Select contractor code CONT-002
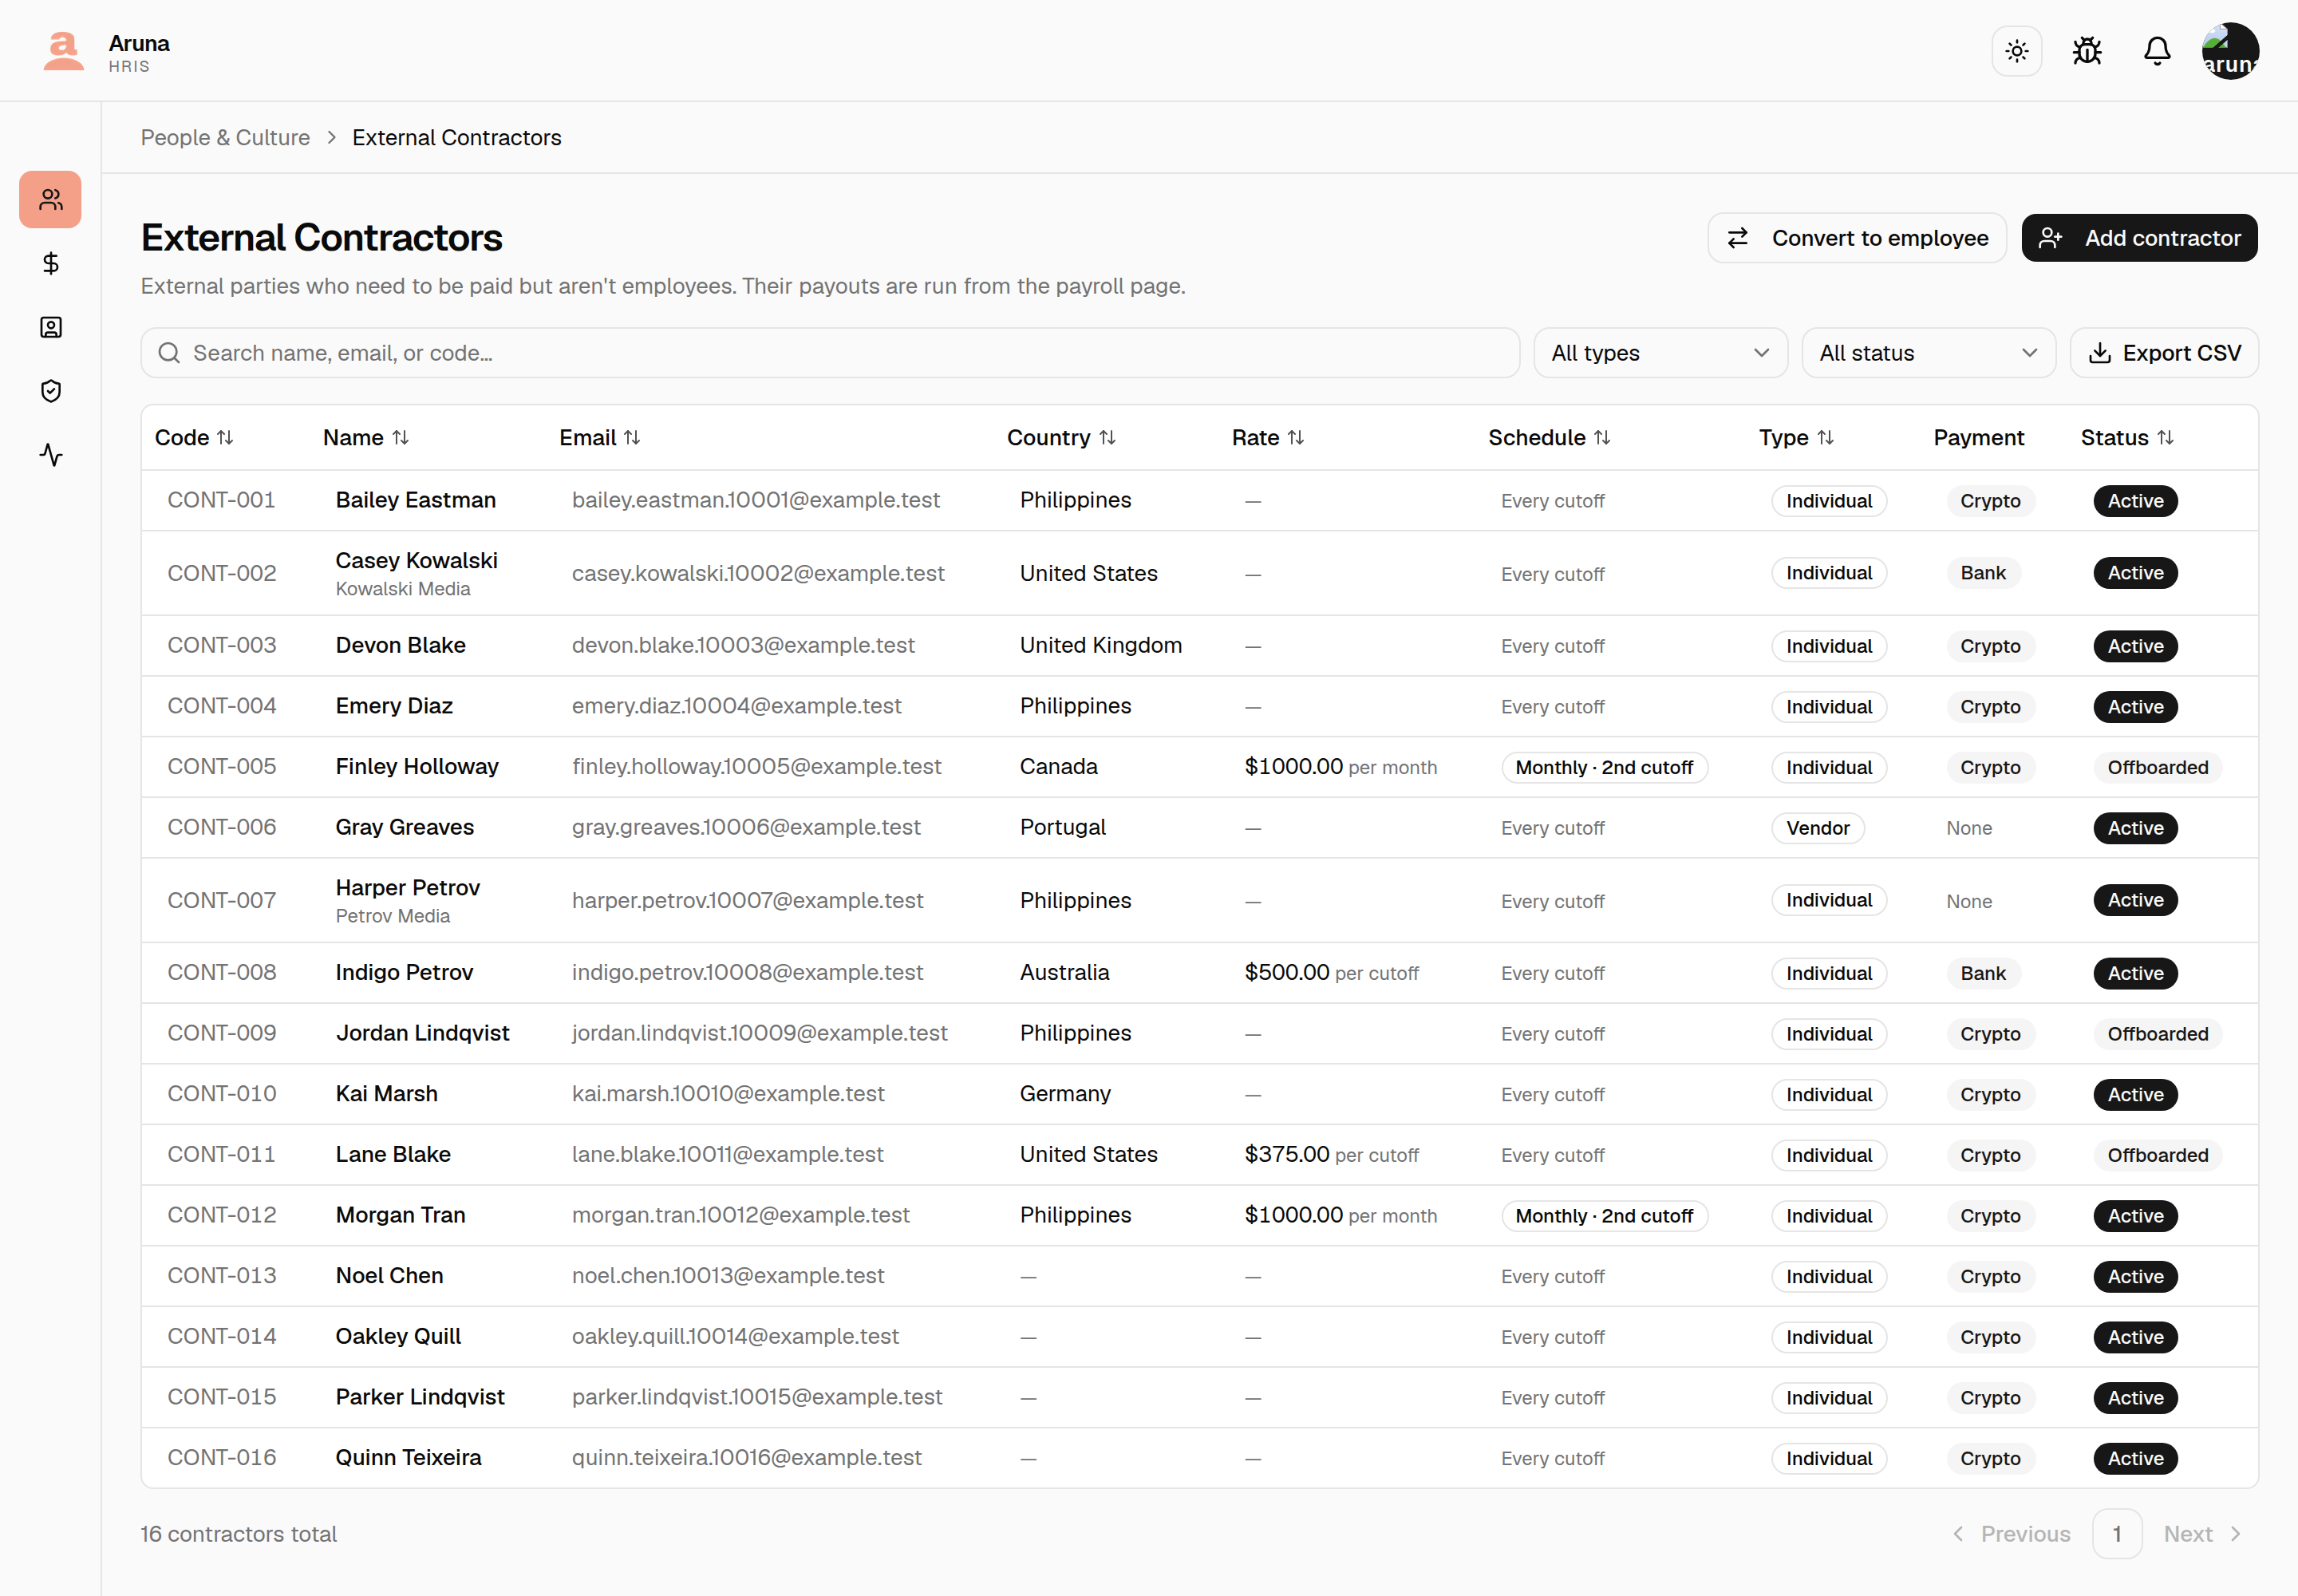The width and height of the screenshot is (2298, 1596). pos(222,573)
